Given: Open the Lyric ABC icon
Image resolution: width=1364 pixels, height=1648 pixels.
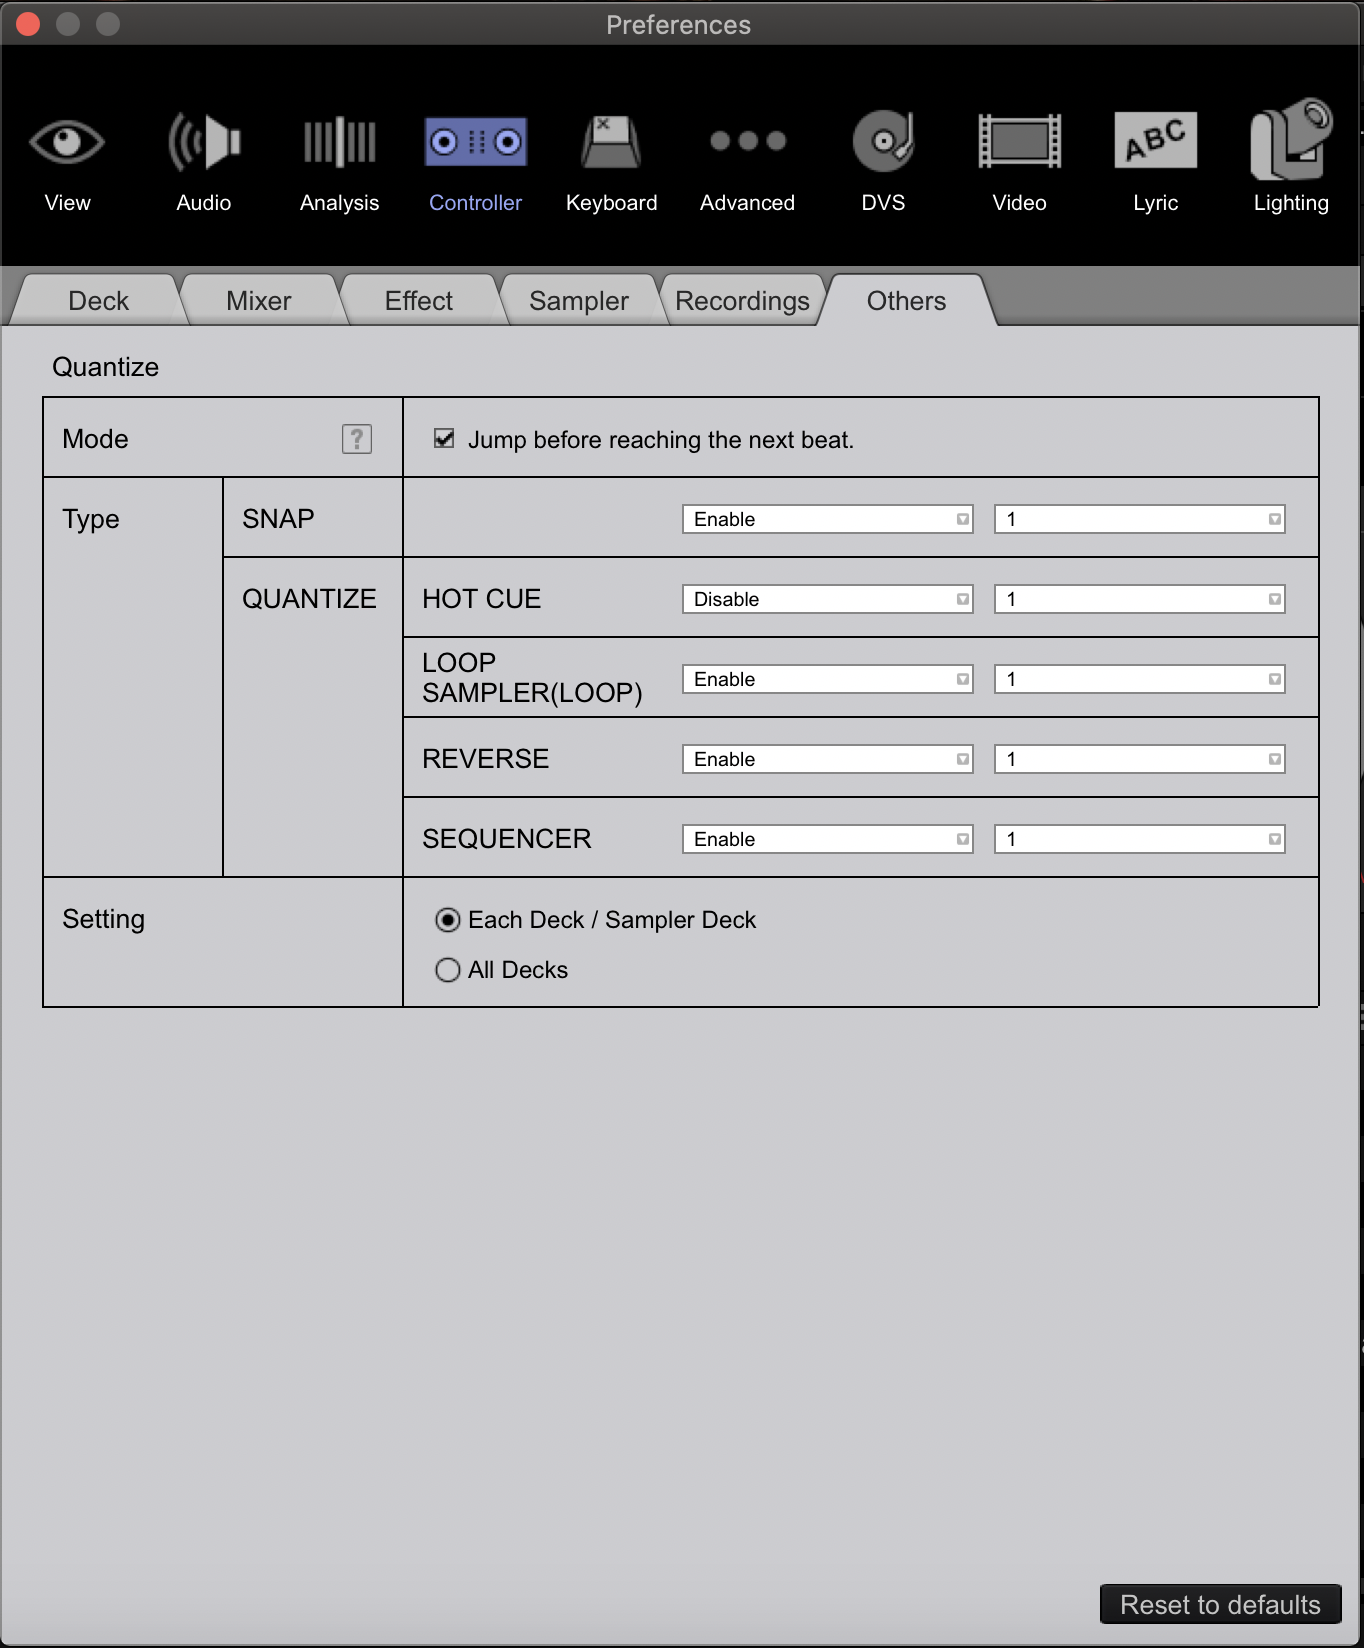Looking at the screenshot, I should (1156, 141).
